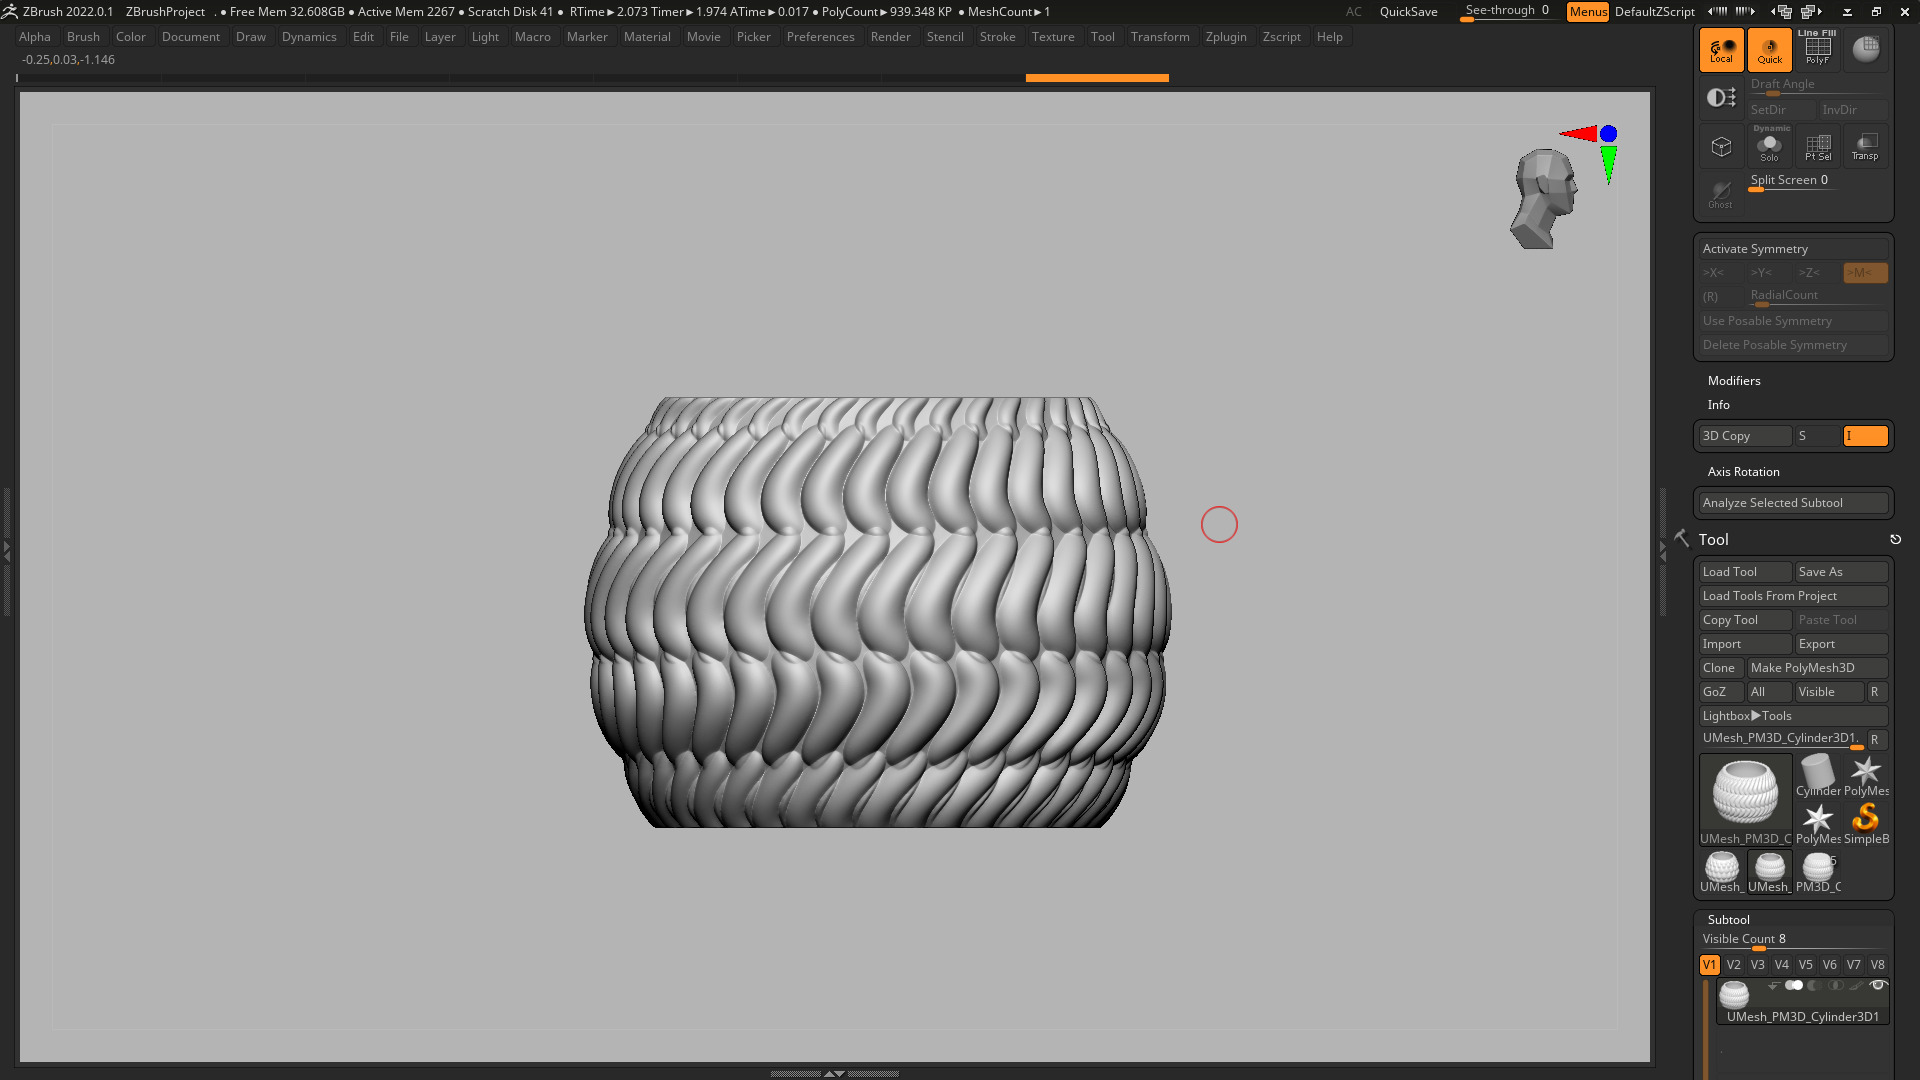Expand the Axis Rotation section
The width and height of the screenshot is (1920, 1080).
click(1743, 472)
